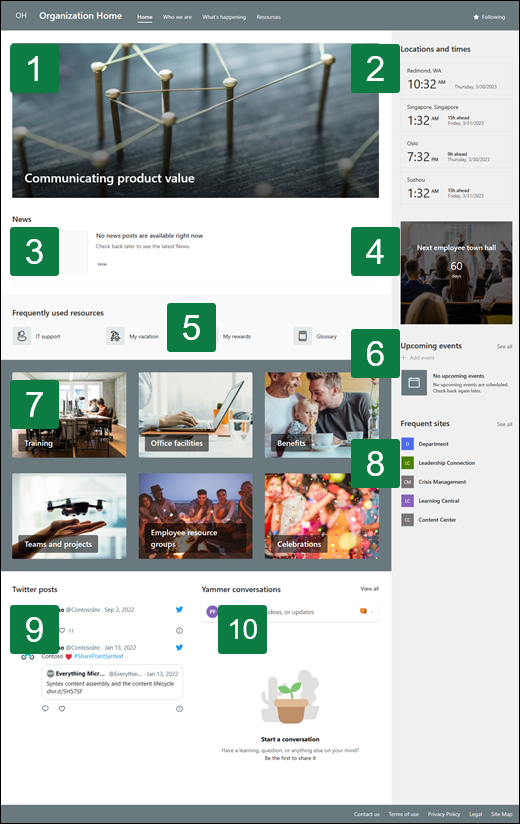Image resolution: width=520 pixels, height=824 pixels.
Task: Click the Singapore clock card
Action: [456, 115]
